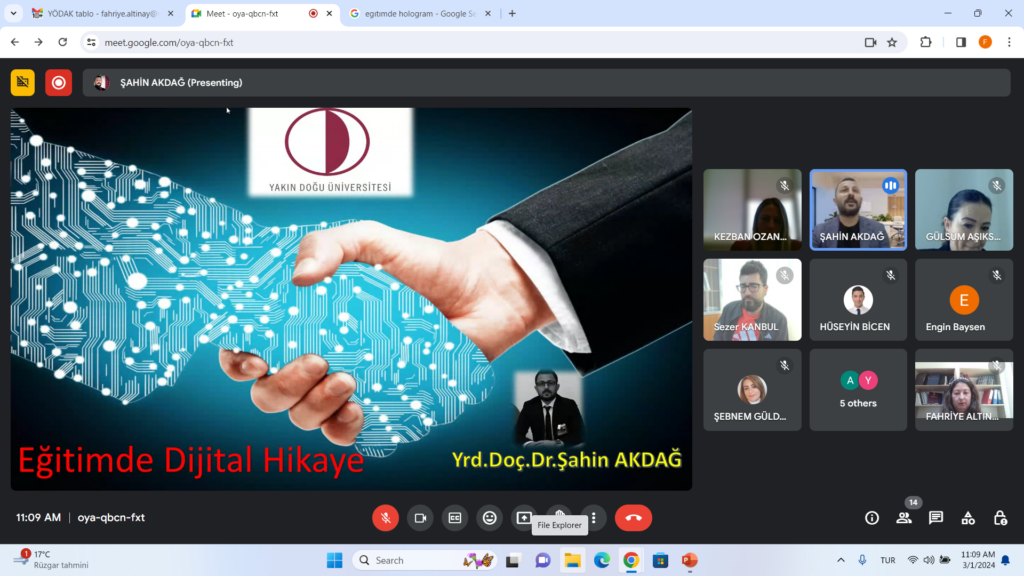Toggle the camera button on

click(x=420, y=518)
